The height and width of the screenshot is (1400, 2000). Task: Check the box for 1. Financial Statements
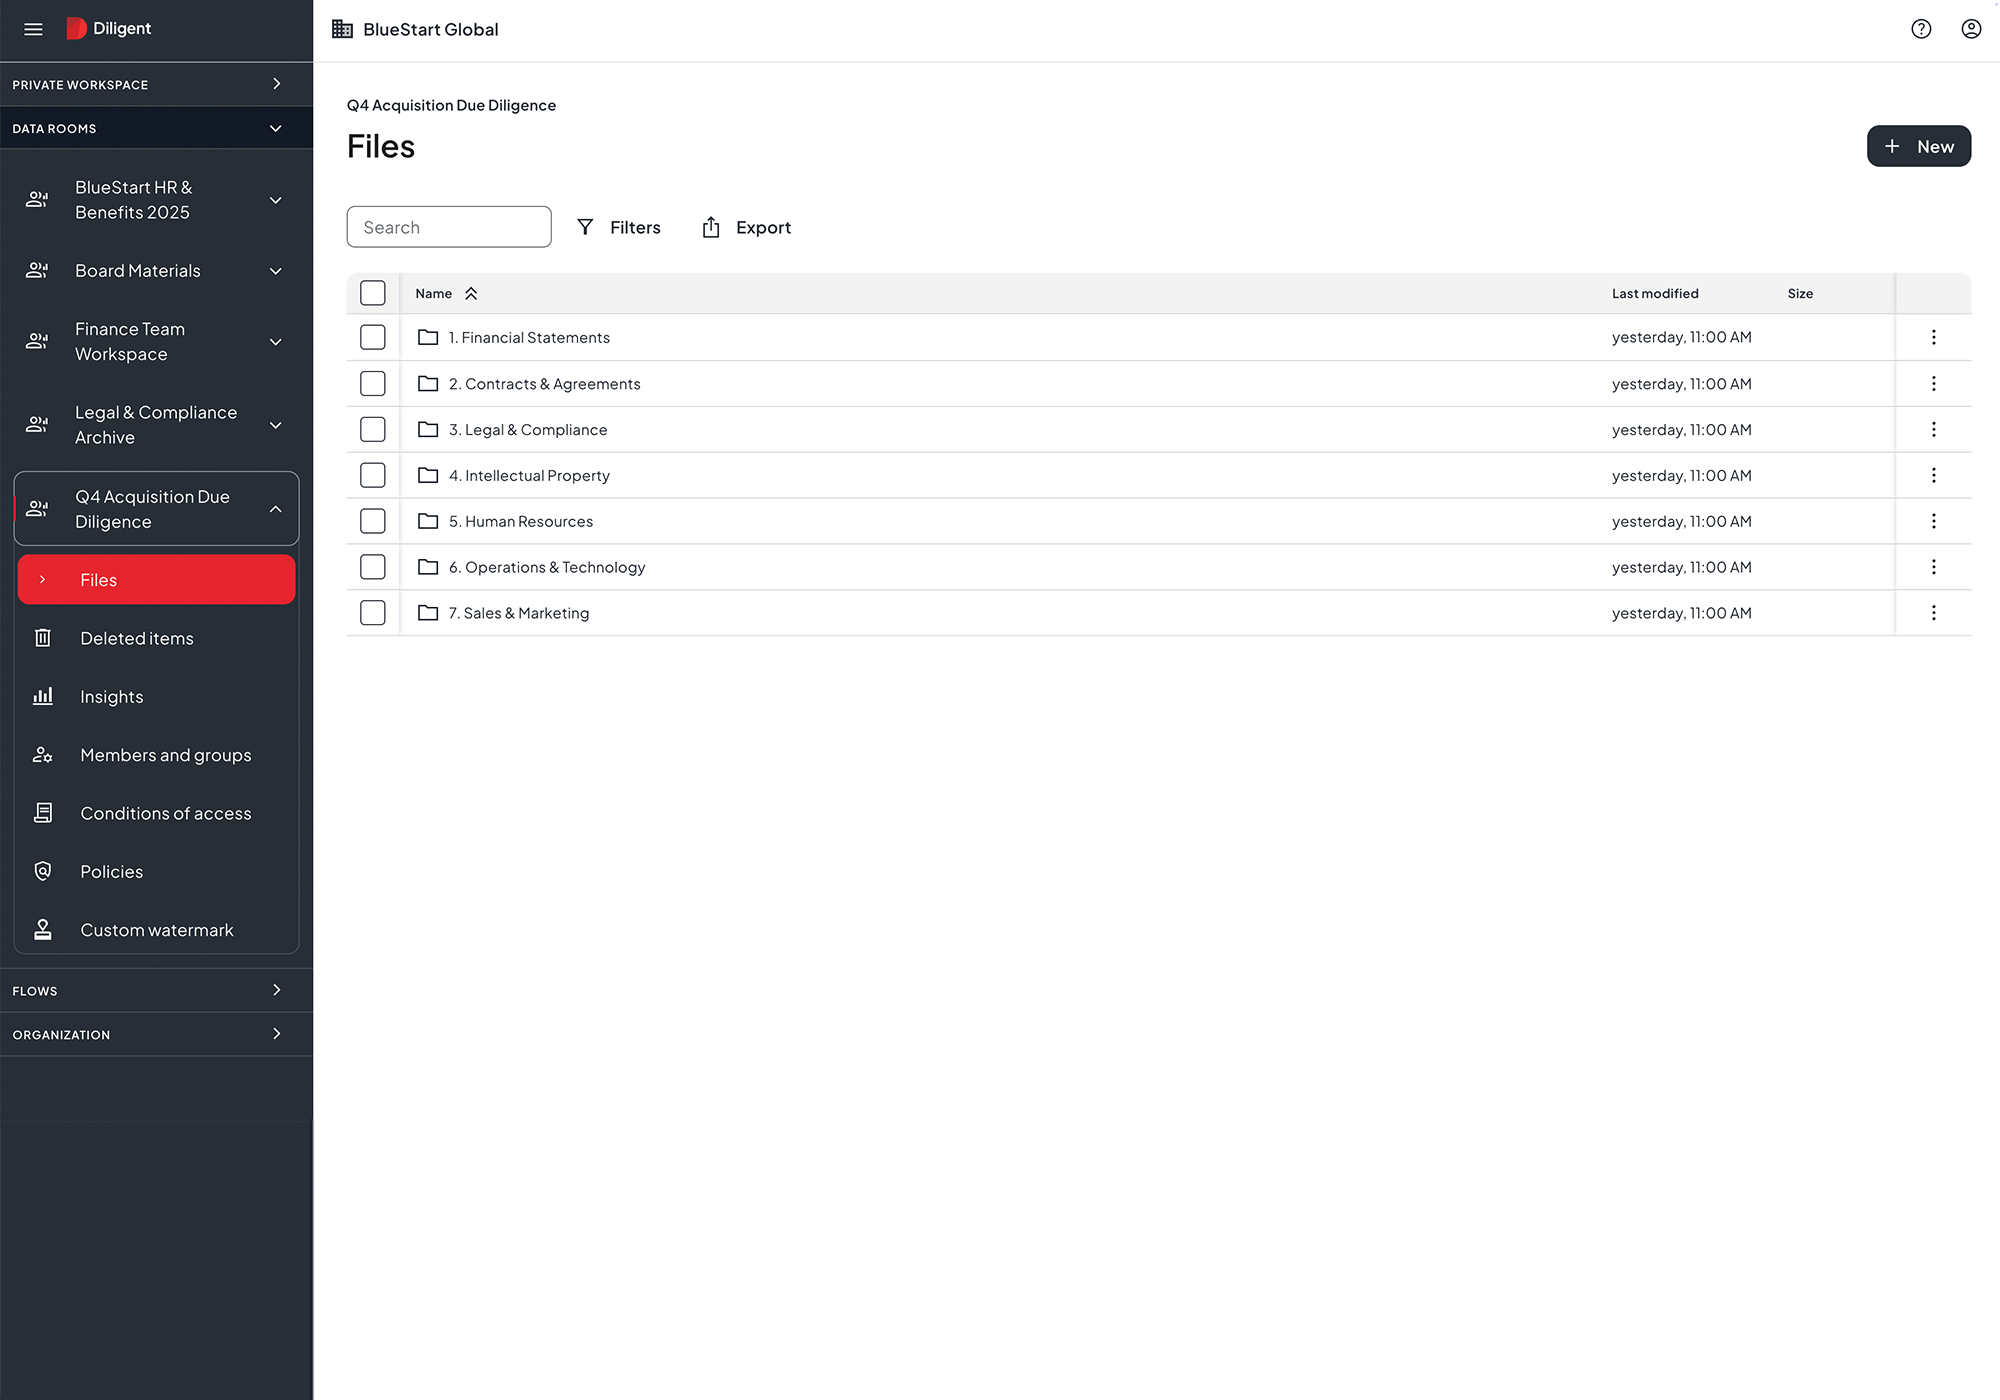pos(373,337)
